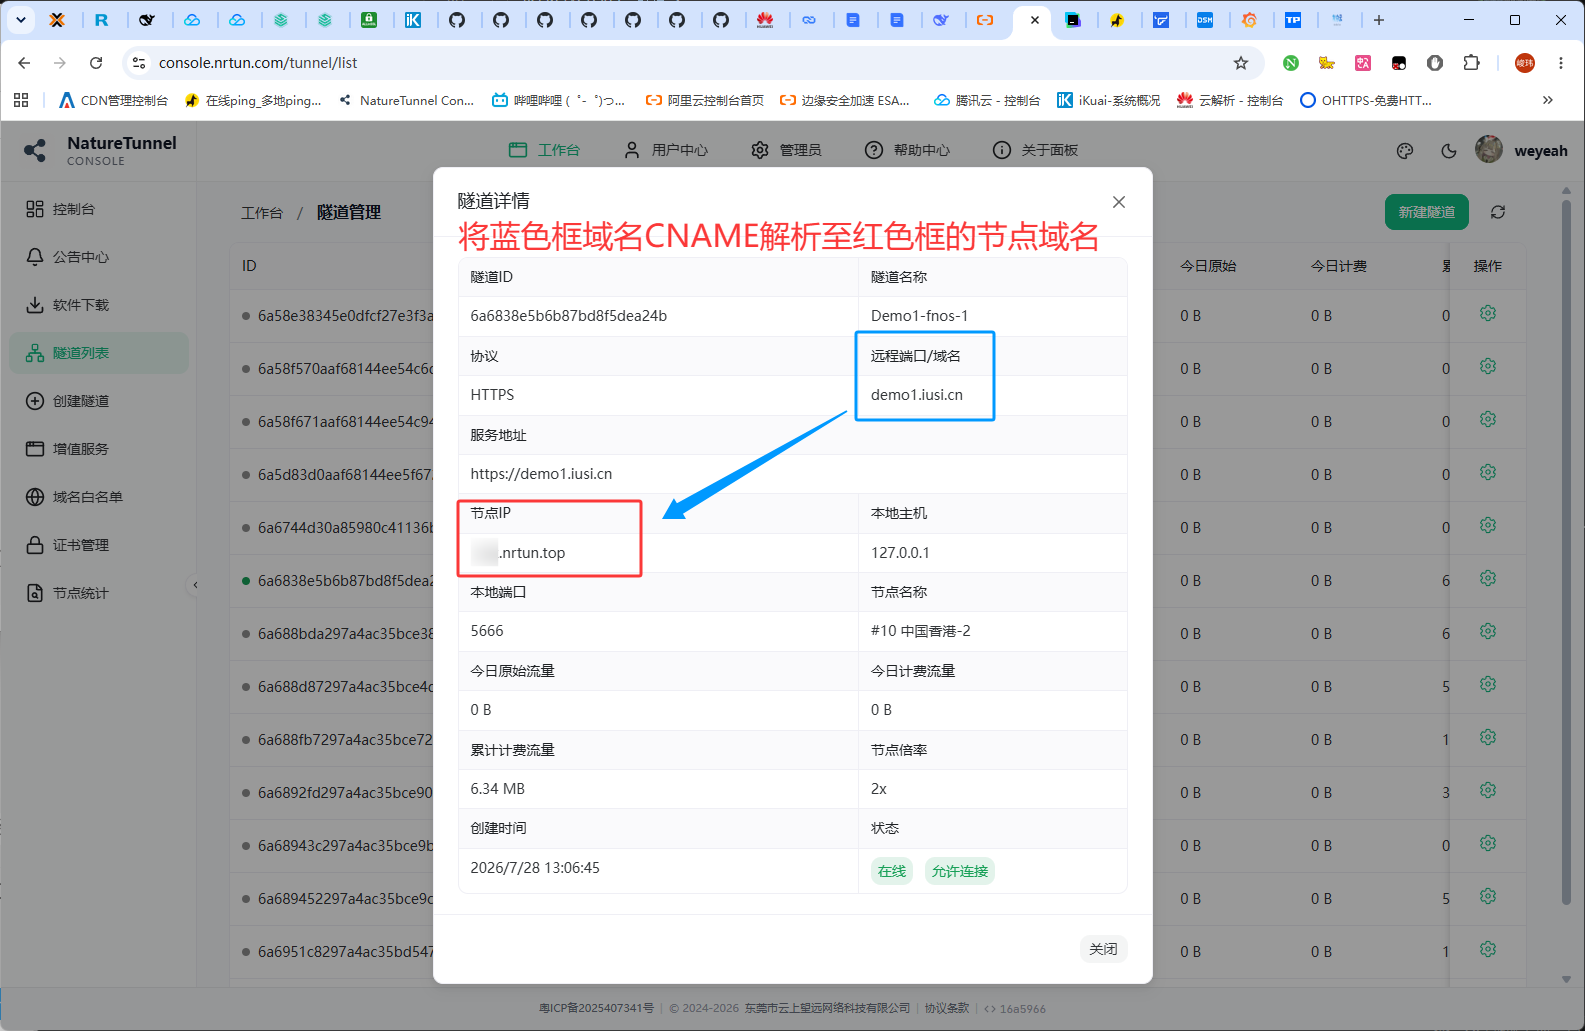The height and width of the screenshot is (1031, 1585).
Task: Click the NatureTunnel console logo
Action: 100,150
